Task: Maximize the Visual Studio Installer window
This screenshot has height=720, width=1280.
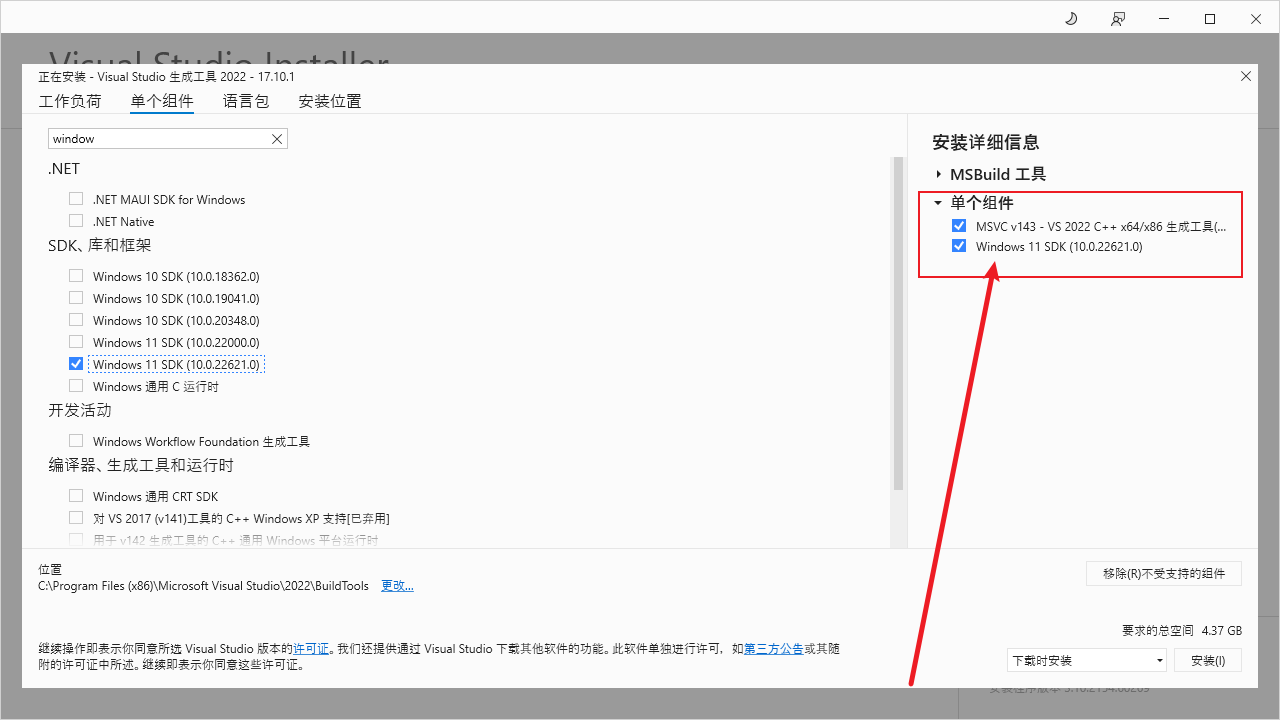Action: (x=1210, y=19)
